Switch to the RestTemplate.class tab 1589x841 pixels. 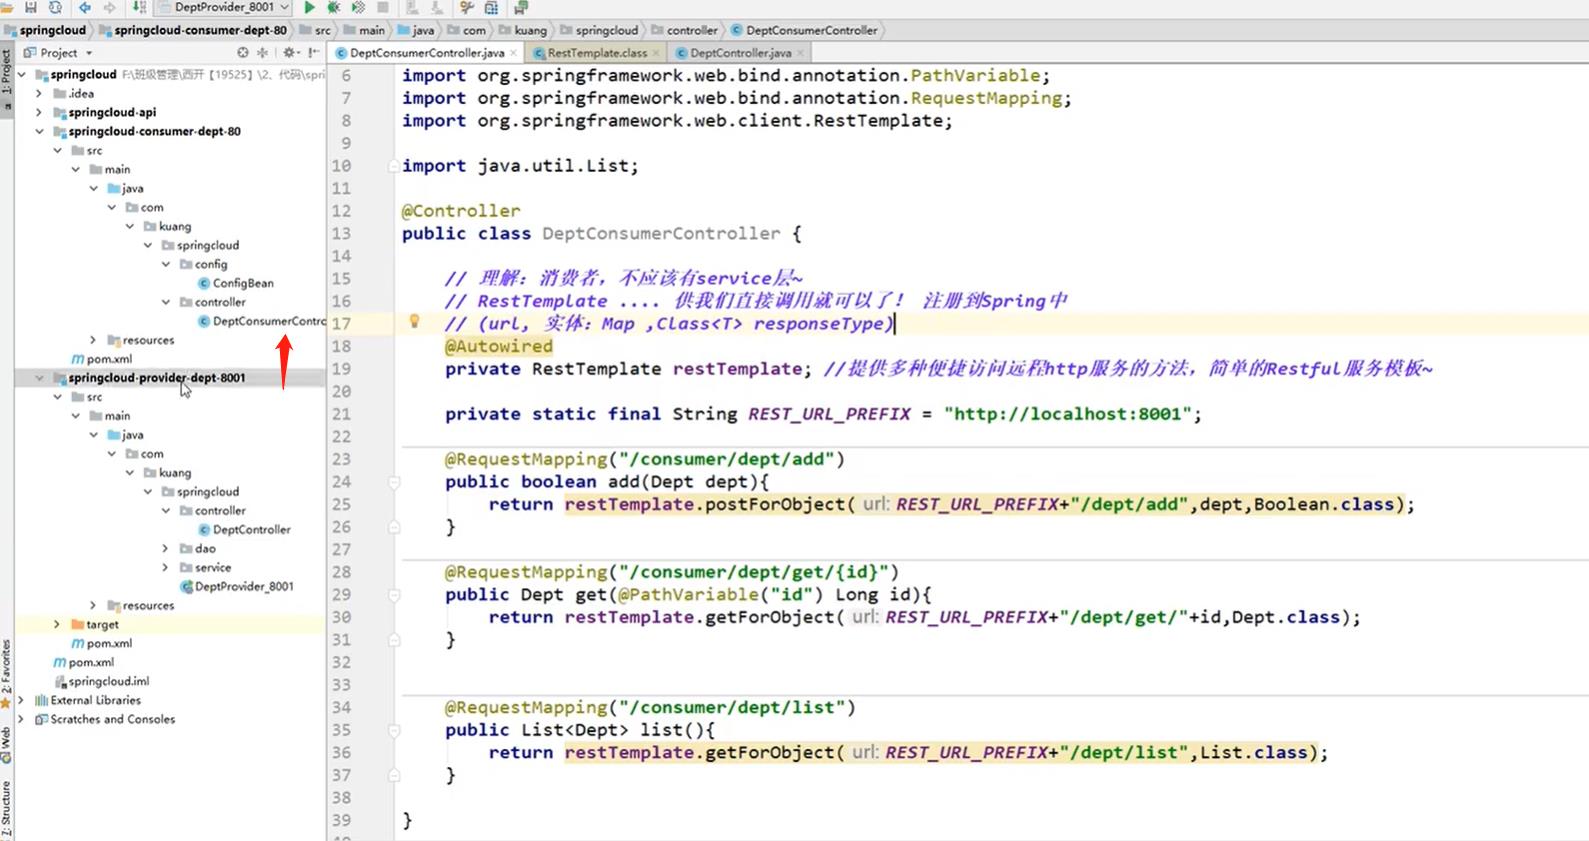pyautogui.click(x=597, y=53)
